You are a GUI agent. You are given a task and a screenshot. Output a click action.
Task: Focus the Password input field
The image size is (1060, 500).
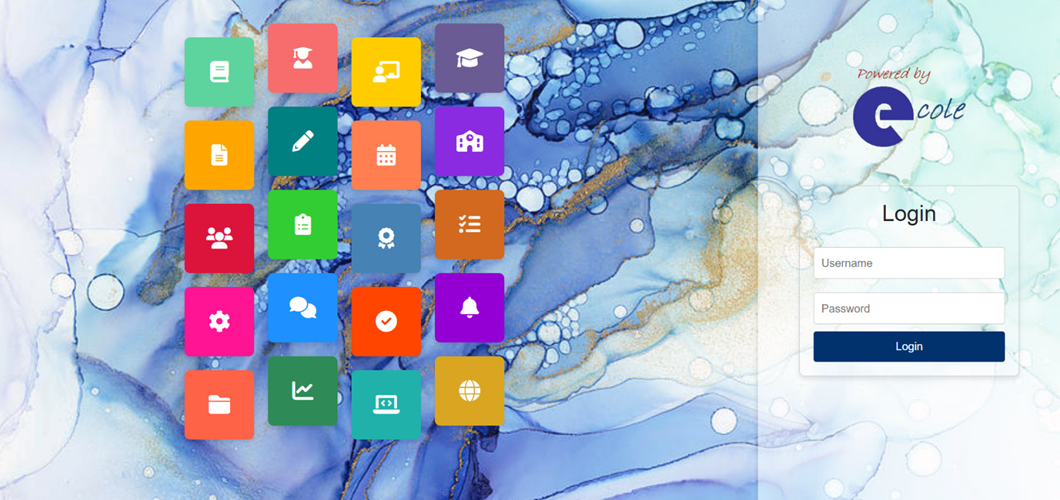click(908, 308)
